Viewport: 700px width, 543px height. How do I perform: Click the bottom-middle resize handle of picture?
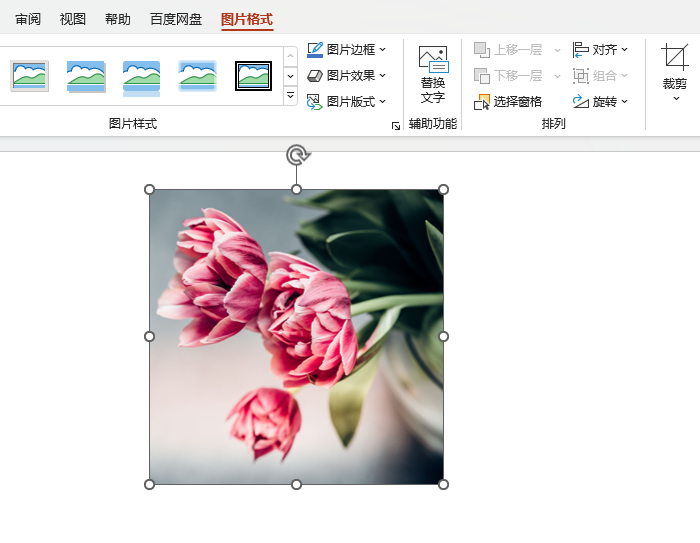(x=296, y=485)
